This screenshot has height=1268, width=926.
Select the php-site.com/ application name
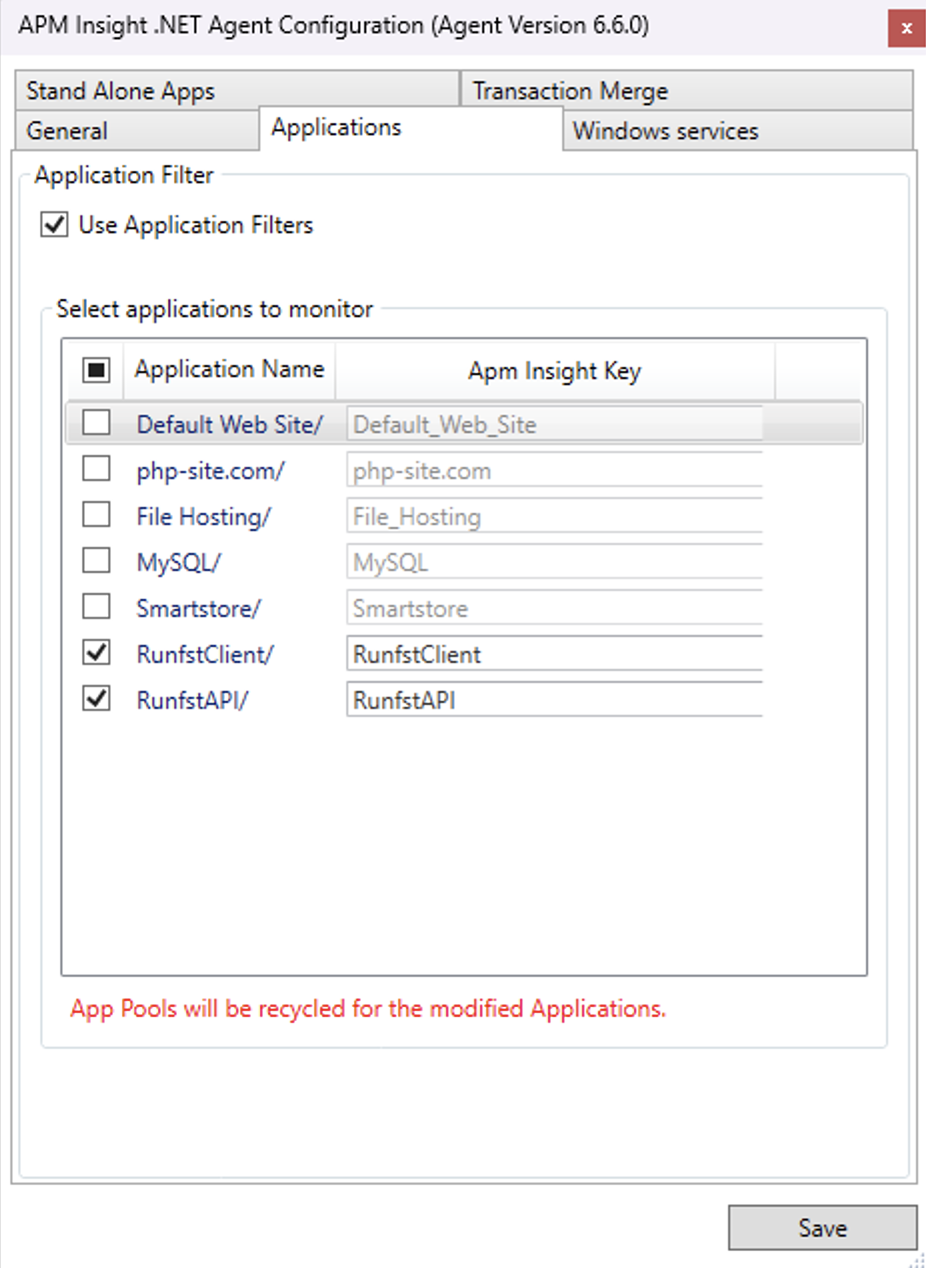pos(210,471)
